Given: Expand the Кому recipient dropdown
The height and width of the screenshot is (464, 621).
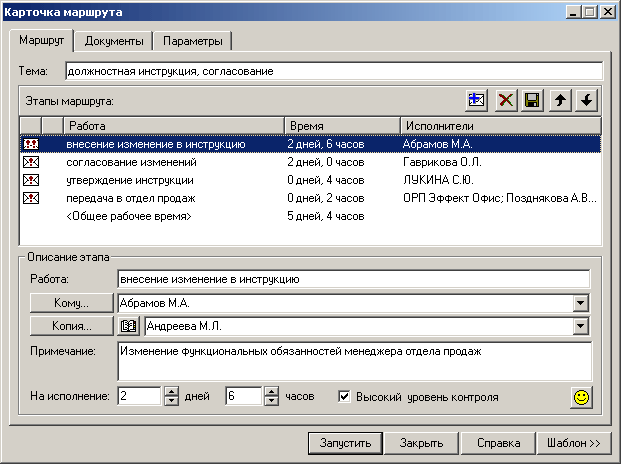Looking at the screenshot, I should (x=580, y=303).
